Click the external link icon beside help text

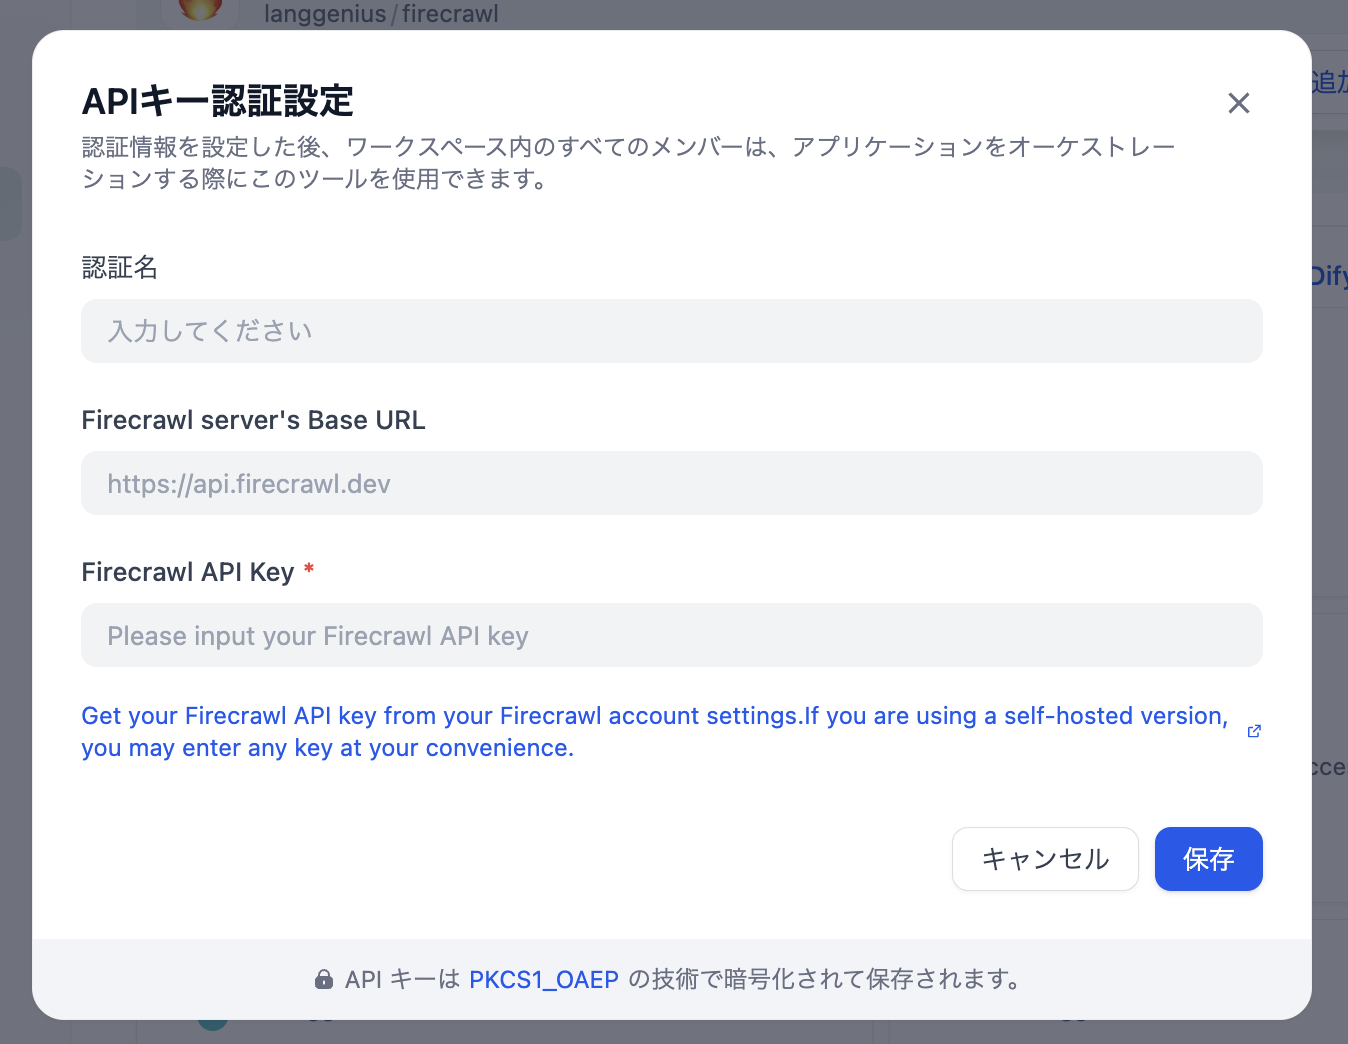1254,731
